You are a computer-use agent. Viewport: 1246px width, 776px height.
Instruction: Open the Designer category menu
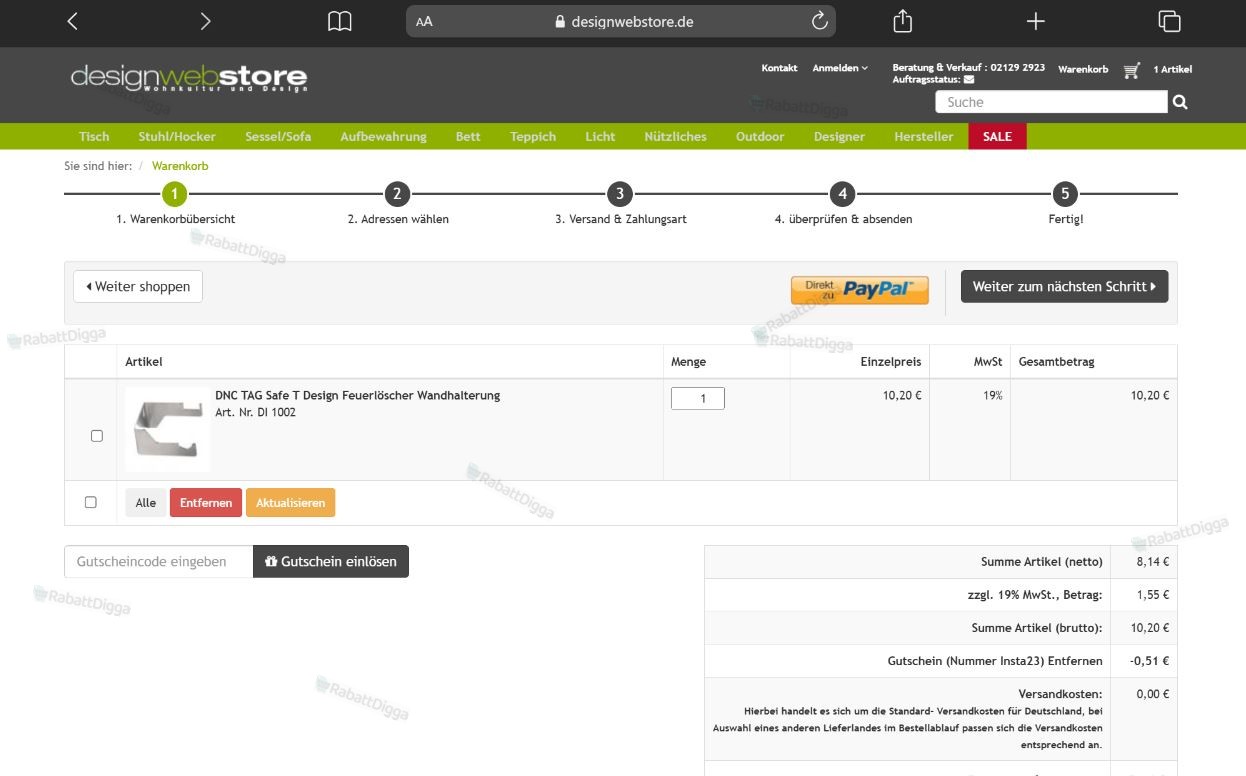[x=839, y=136]
